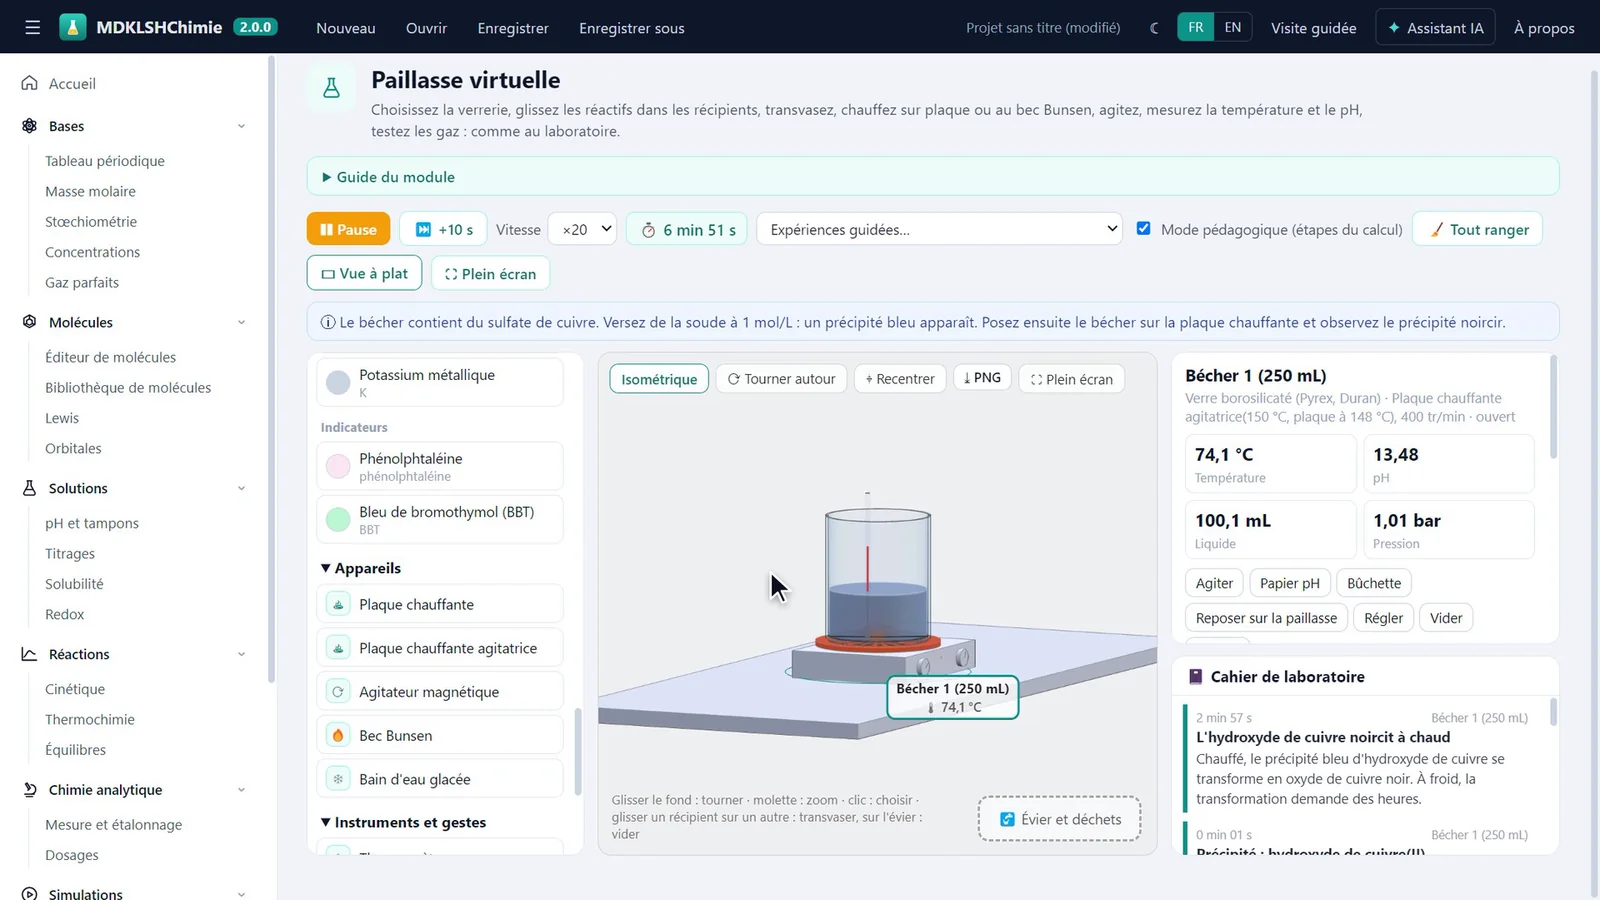Collapse the Appareils section
This screenshot has width=1600, height=900.
361,568
